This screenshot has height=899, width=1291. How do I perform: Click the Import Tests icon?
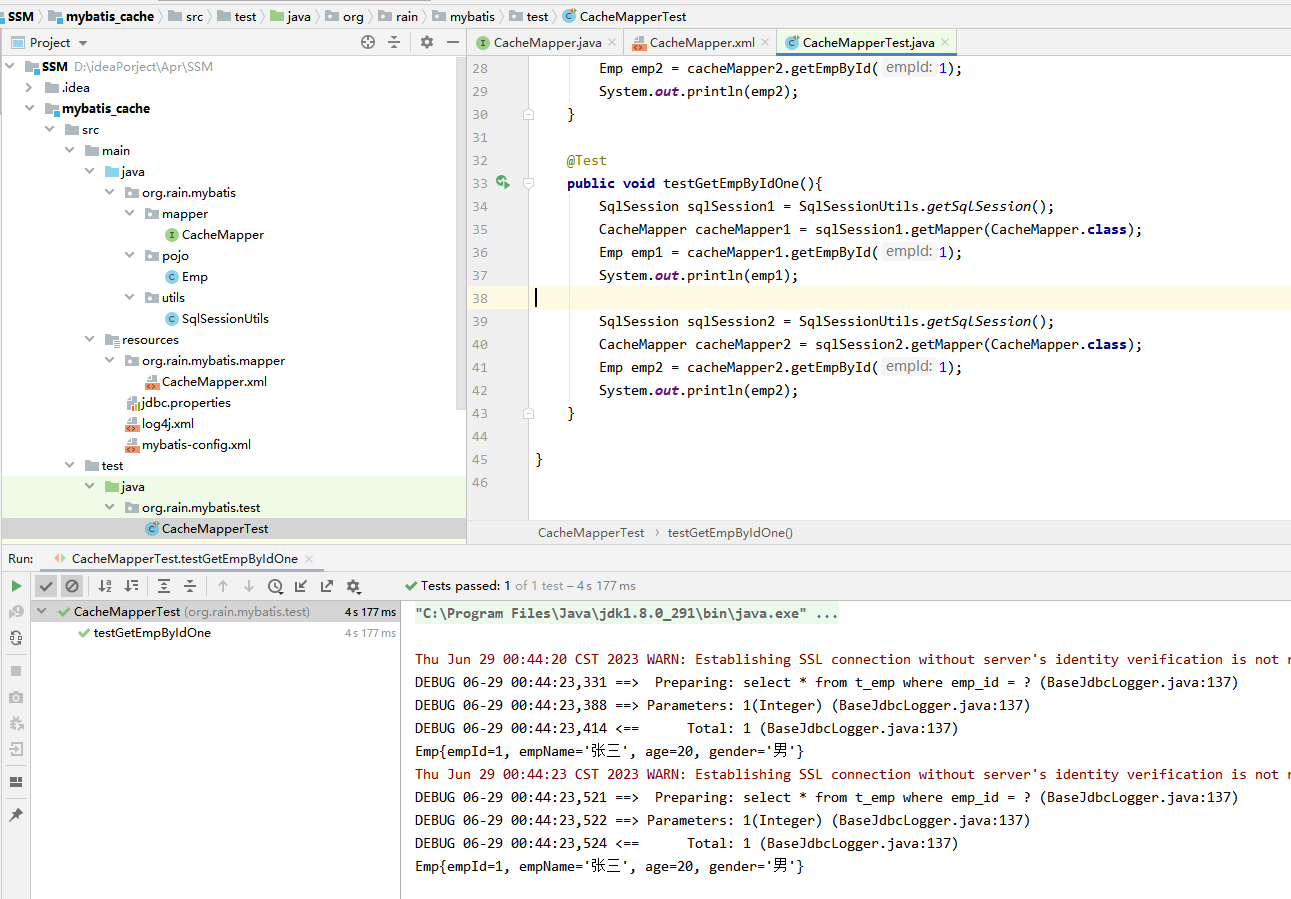pyautogui.click(x=301, y=586)
